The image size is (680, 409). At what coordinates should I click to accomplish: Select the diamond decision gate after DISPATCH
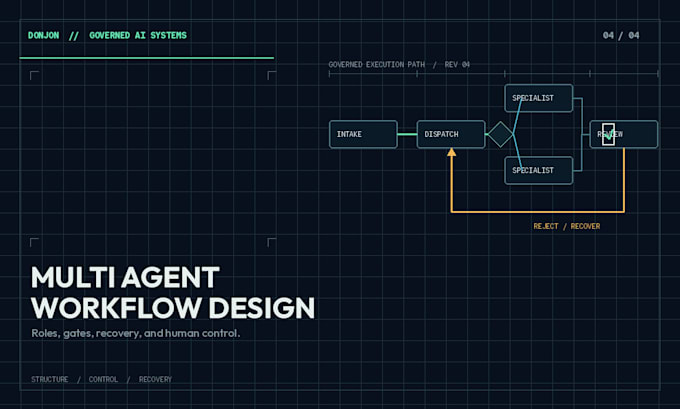[x=500, y=134]
